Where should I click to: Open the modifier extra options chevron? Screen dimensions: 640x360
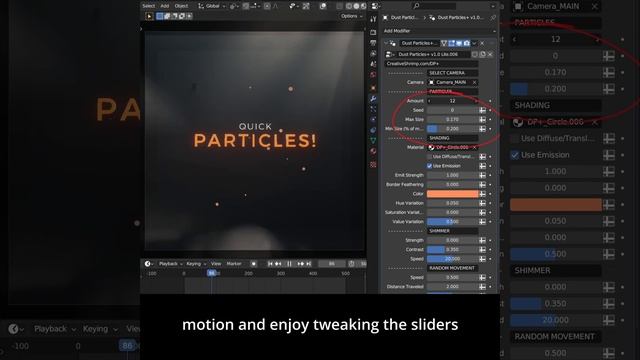[474, 43]
